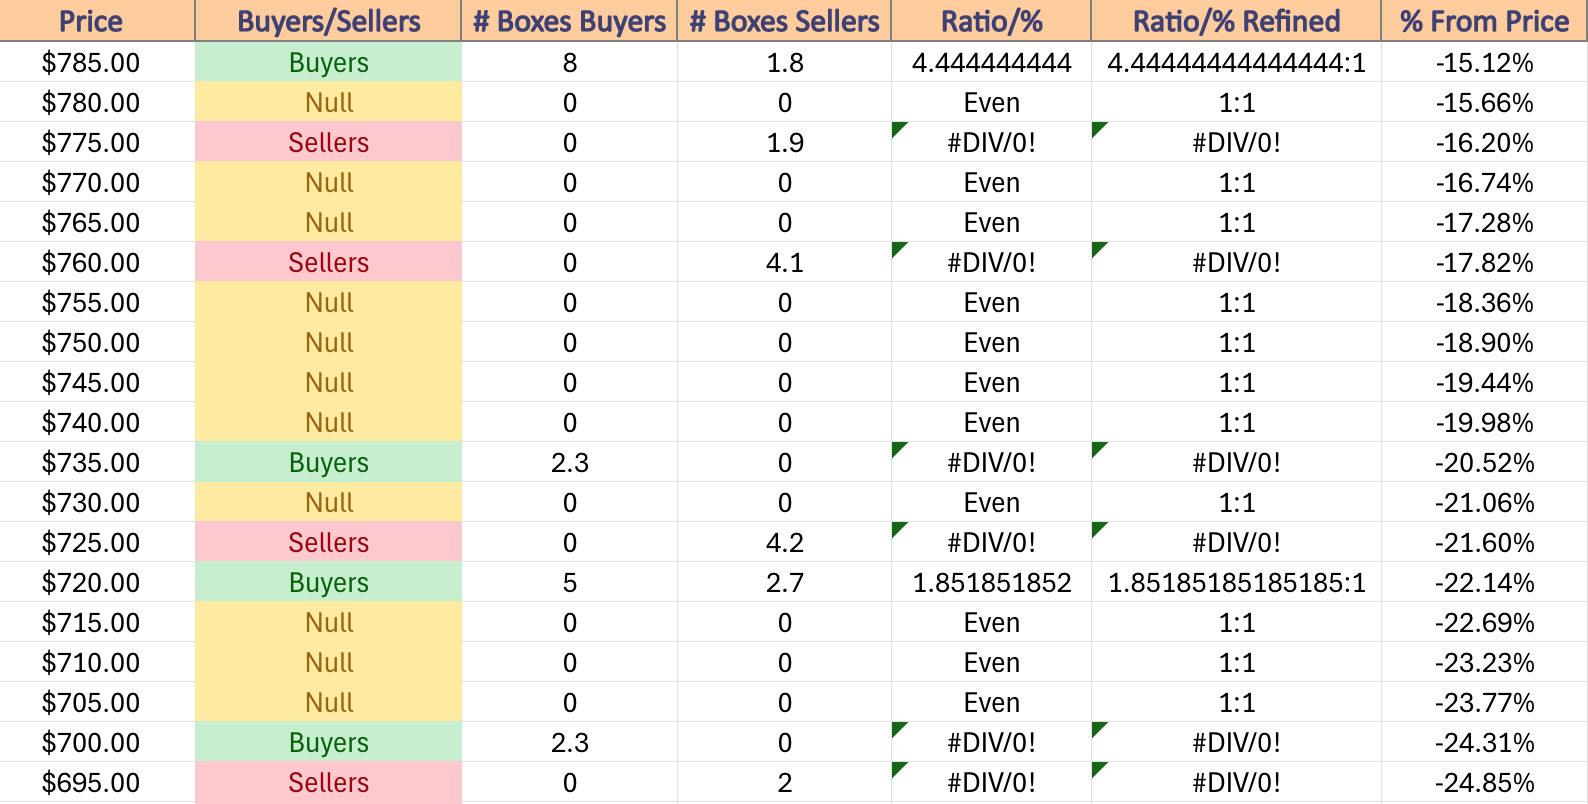The width and height of the screenshot is (1588, 804).
Task: Click the -17.82% cell
Action: [x=1484, y=262]
